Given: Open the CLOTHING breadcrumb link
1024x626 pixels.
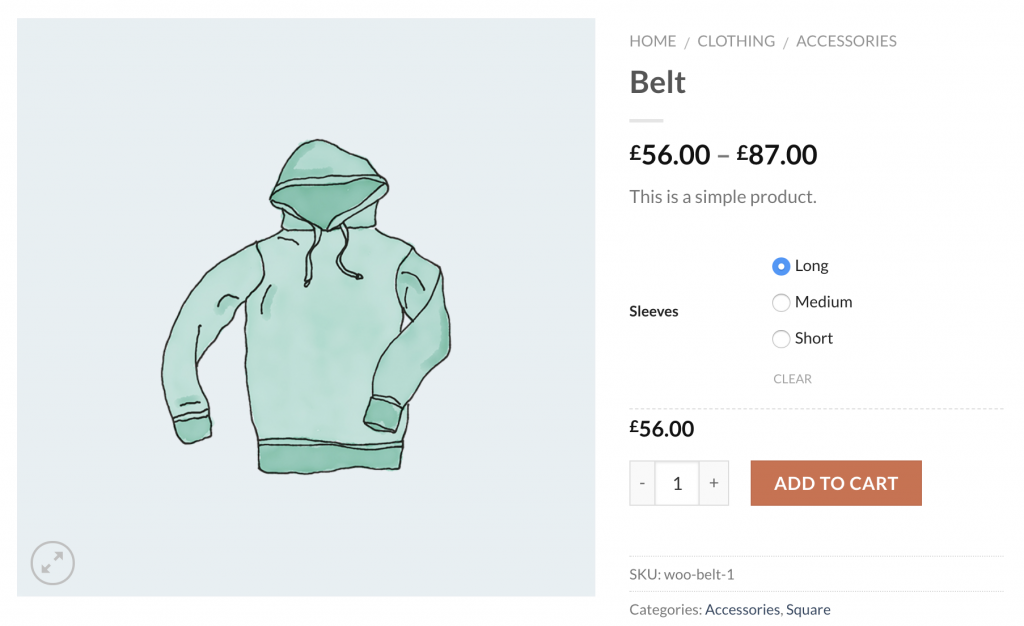Looking at the screenshot, I should coord(736,41).
